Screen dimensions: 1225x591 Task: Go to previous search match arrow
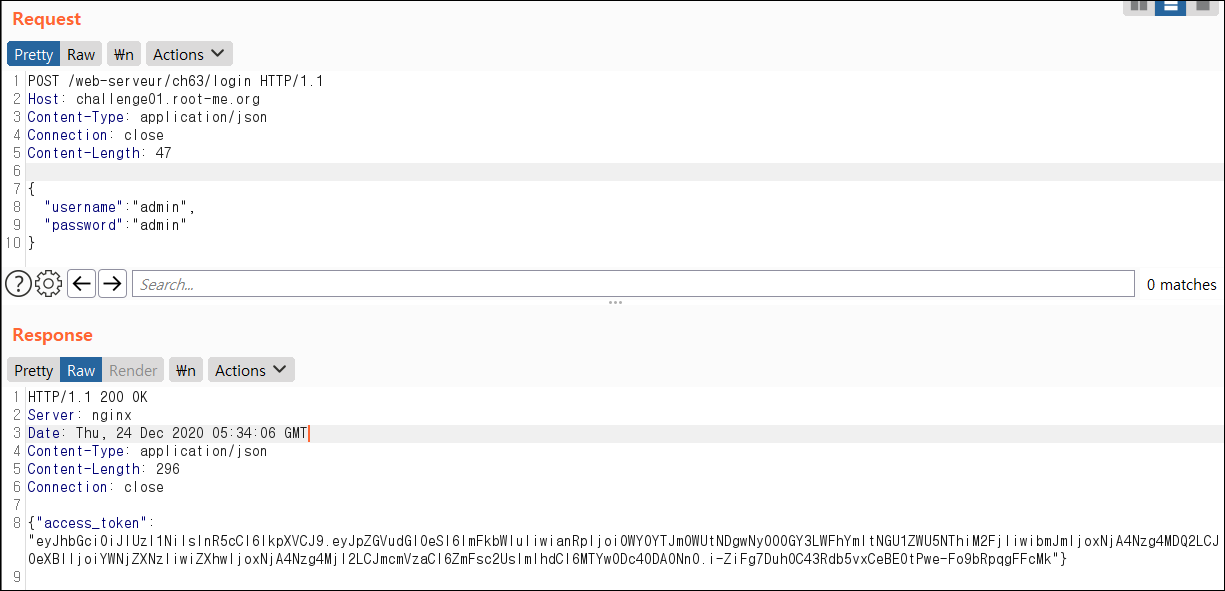tap(82, 285)
